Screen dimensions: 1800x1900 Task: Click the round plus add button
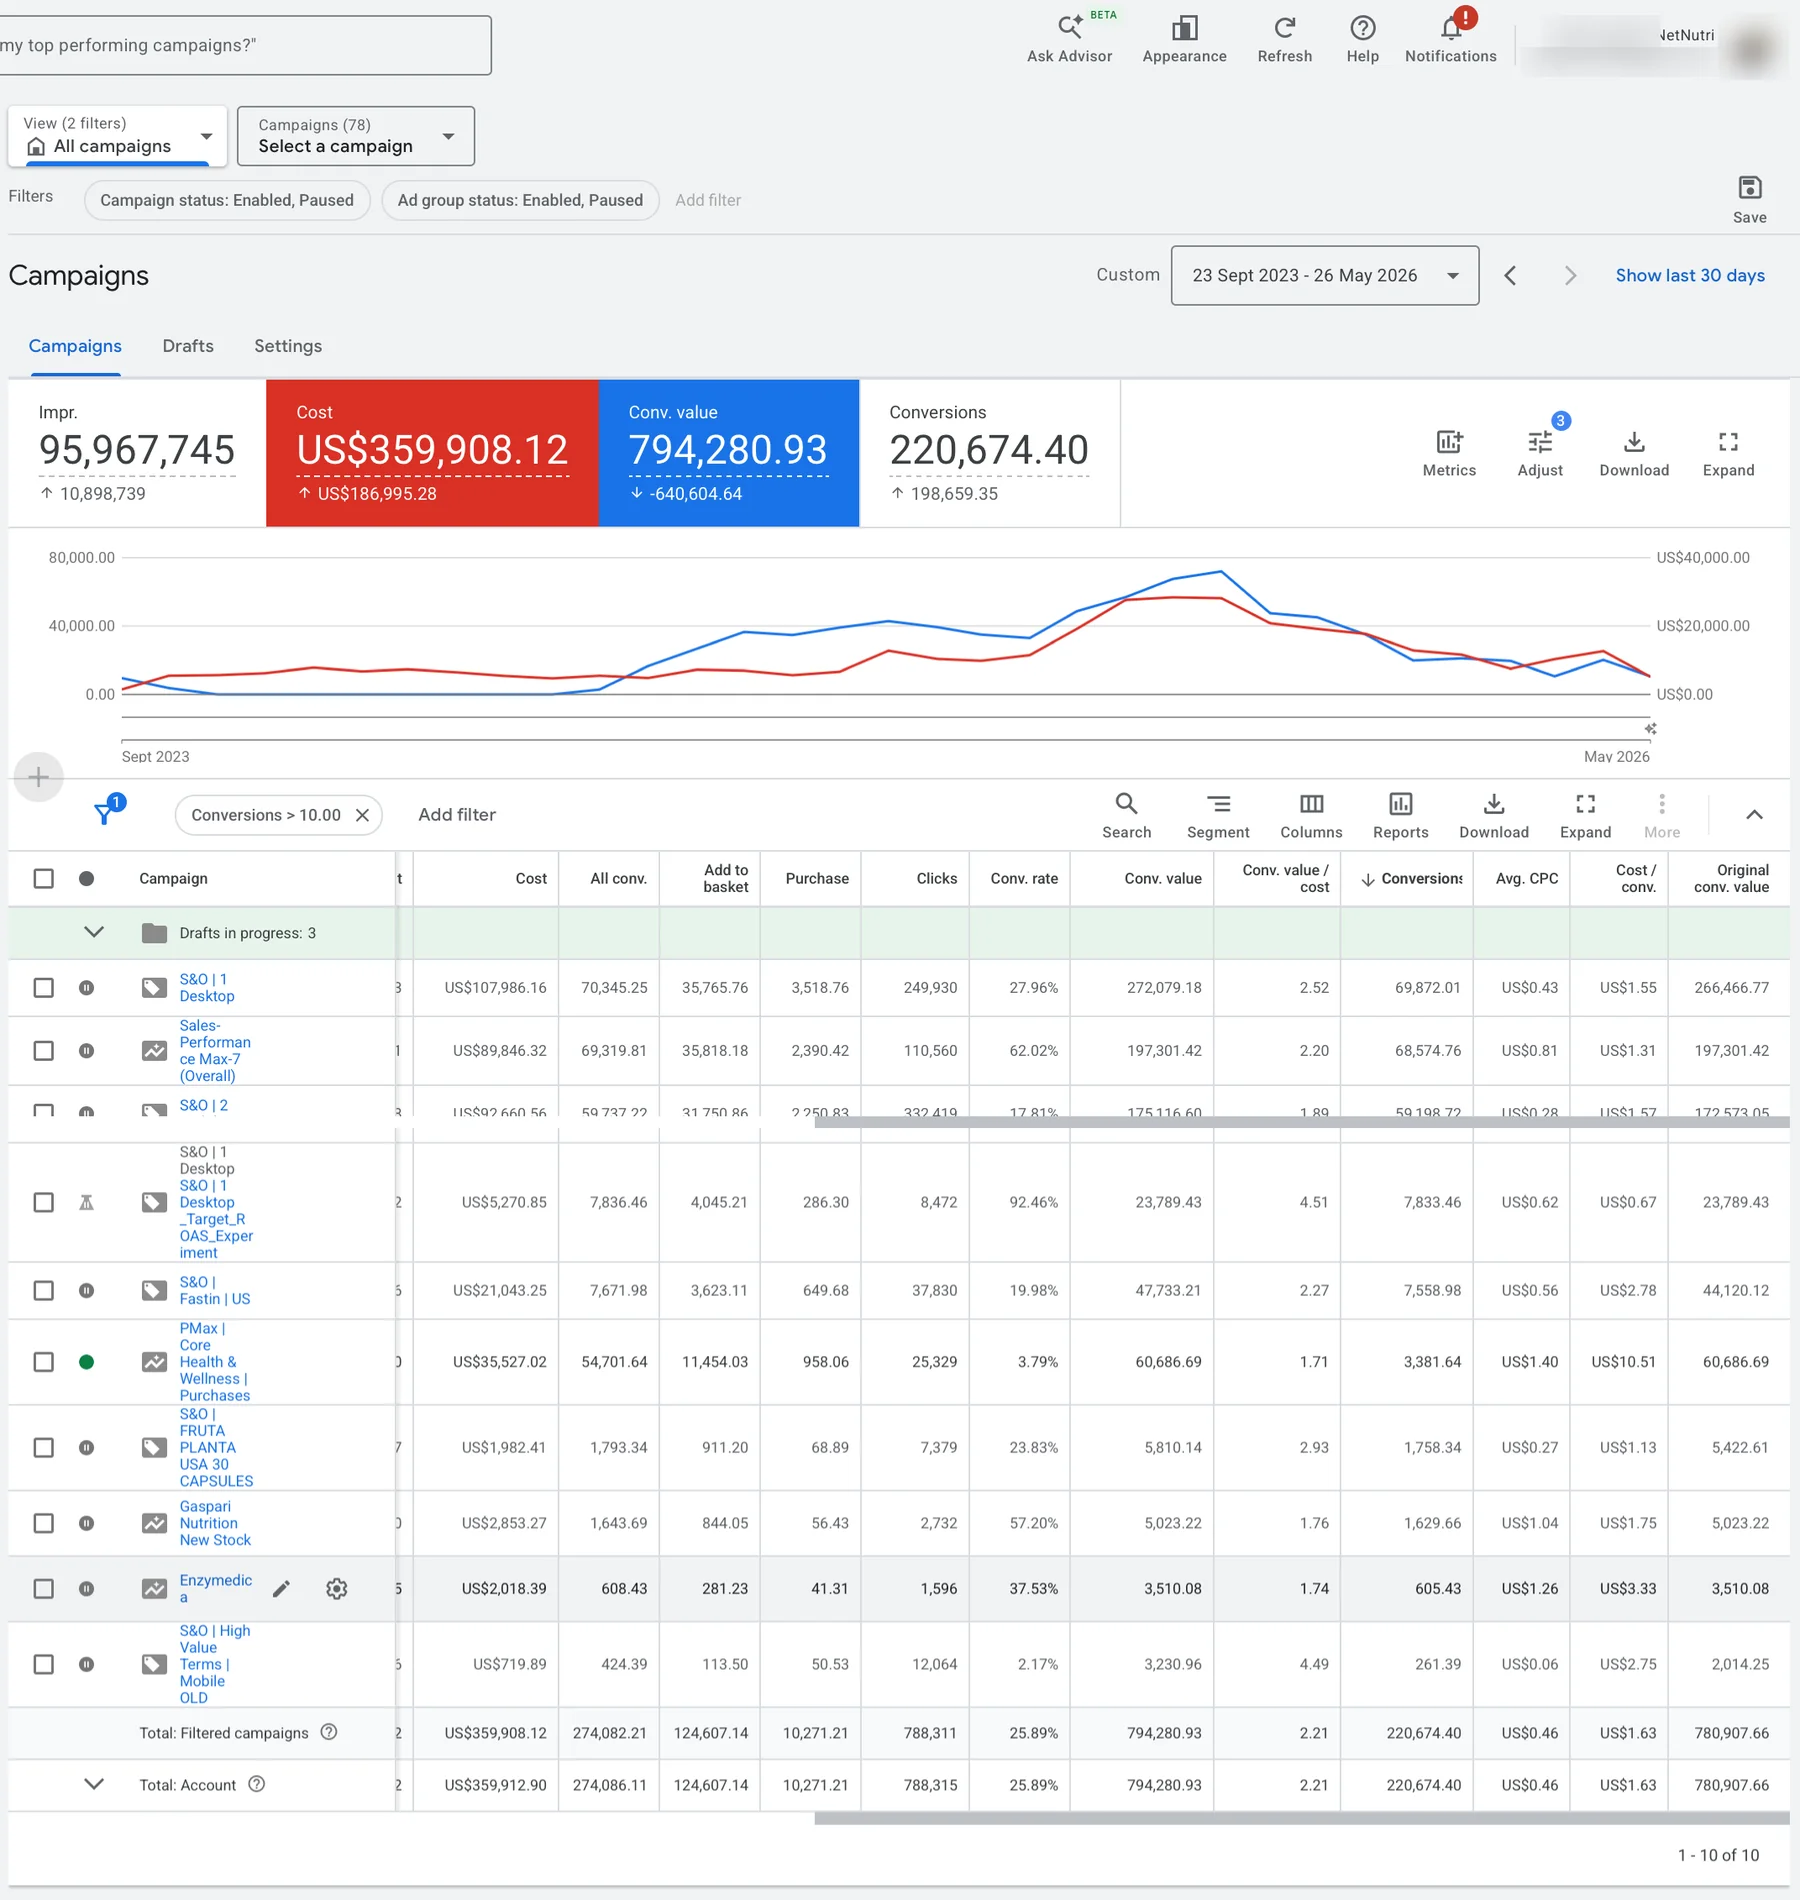39,777
